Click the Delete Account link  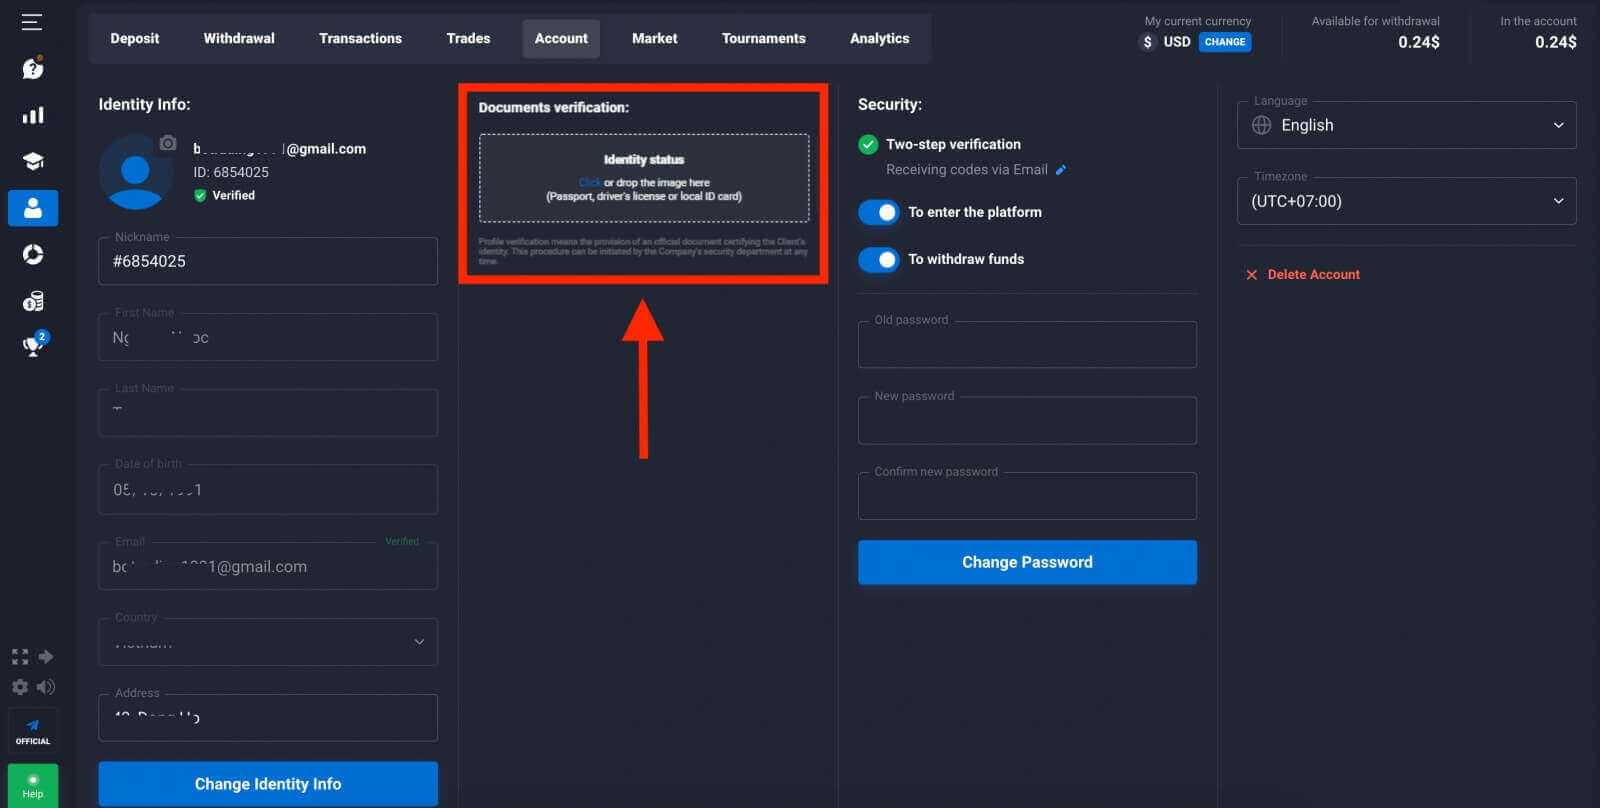click(x=1313, y=274)
